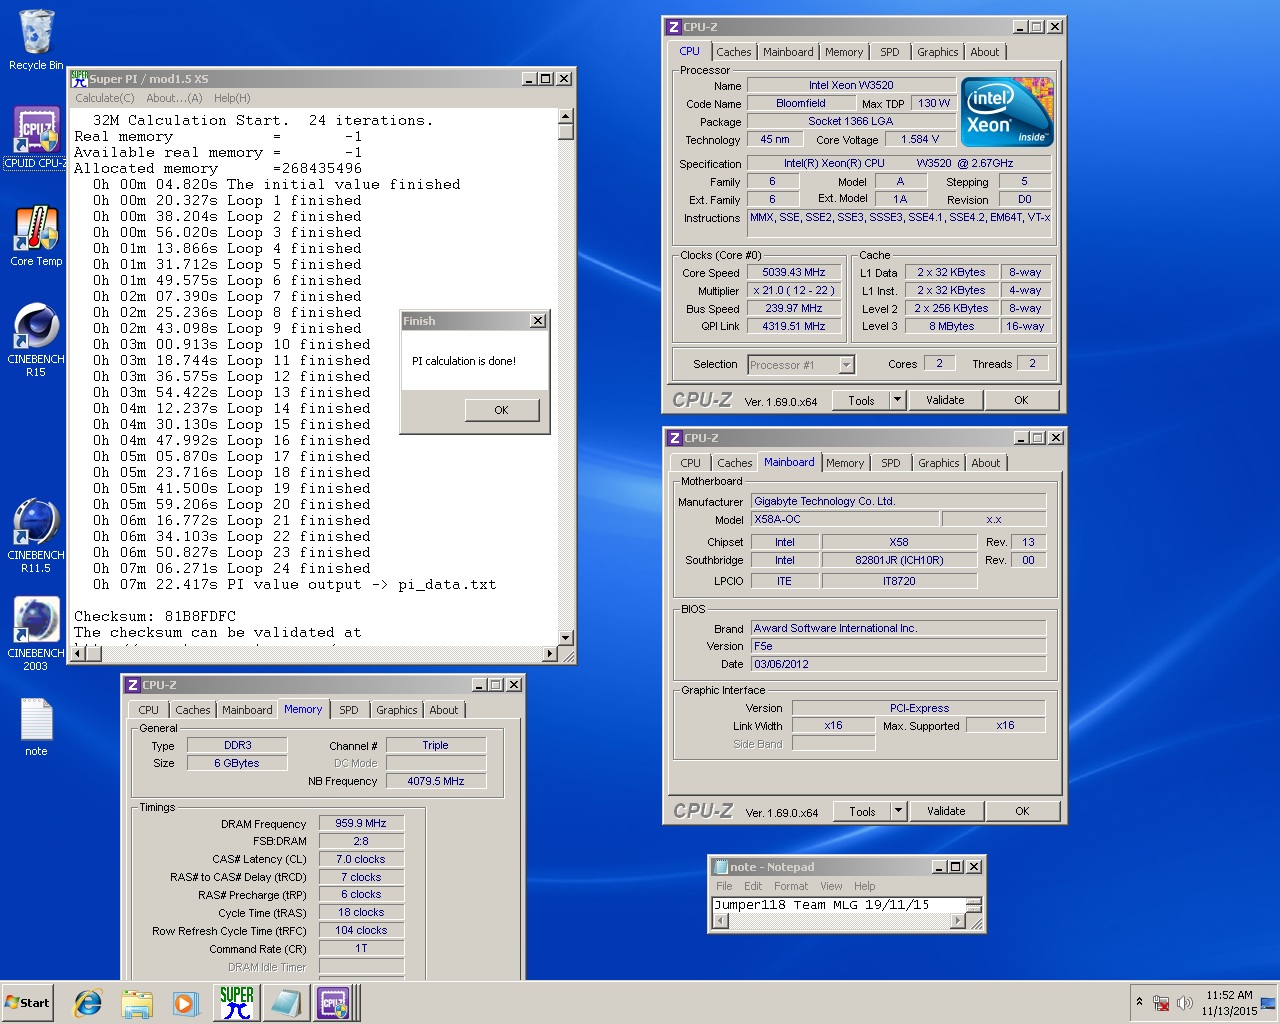Click Notepad horizontal scrollbar left arrow

(x=718, y=921)
